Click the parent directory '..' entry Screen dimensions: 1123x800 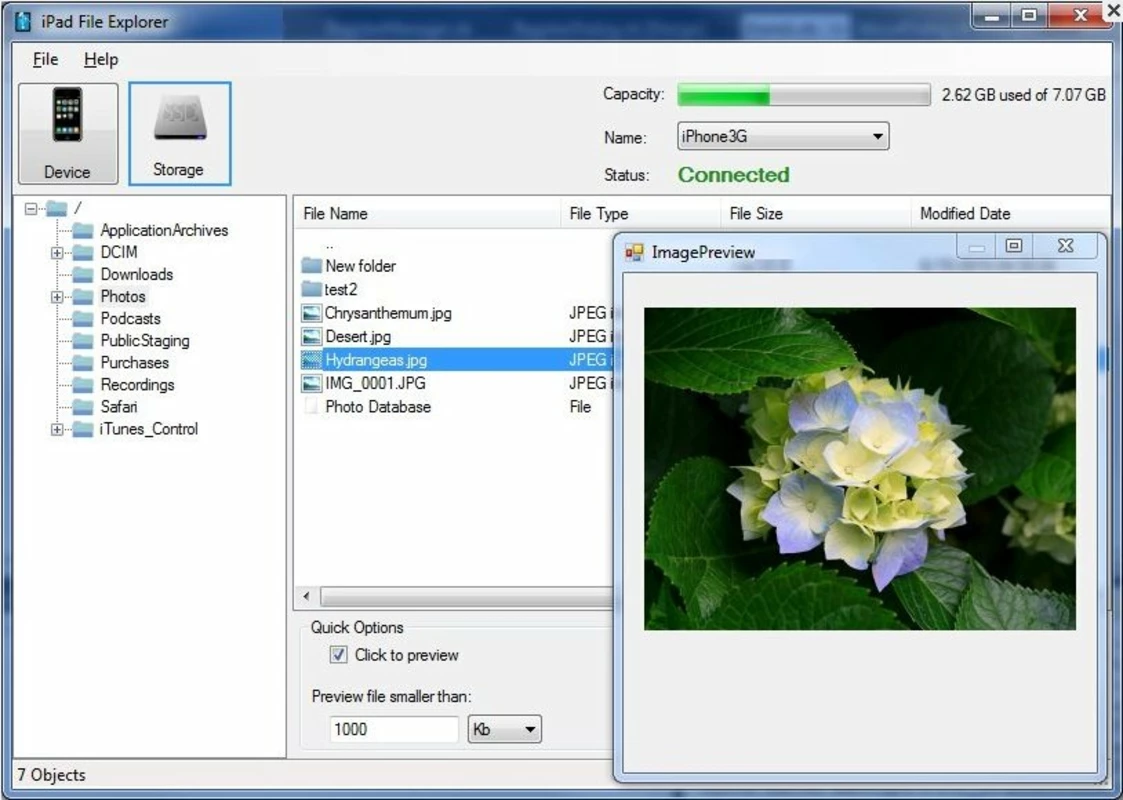click(329, 245)
